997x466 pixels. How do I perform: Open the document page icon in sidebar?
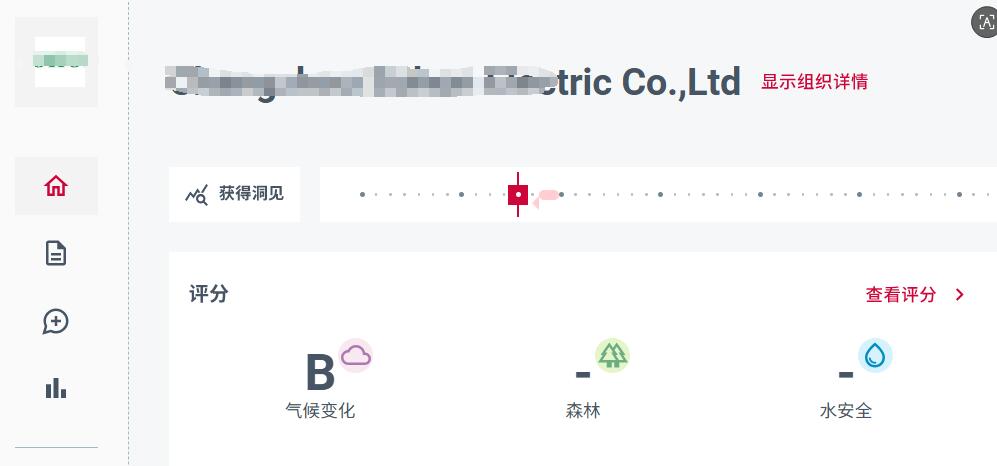pos(56,254)
